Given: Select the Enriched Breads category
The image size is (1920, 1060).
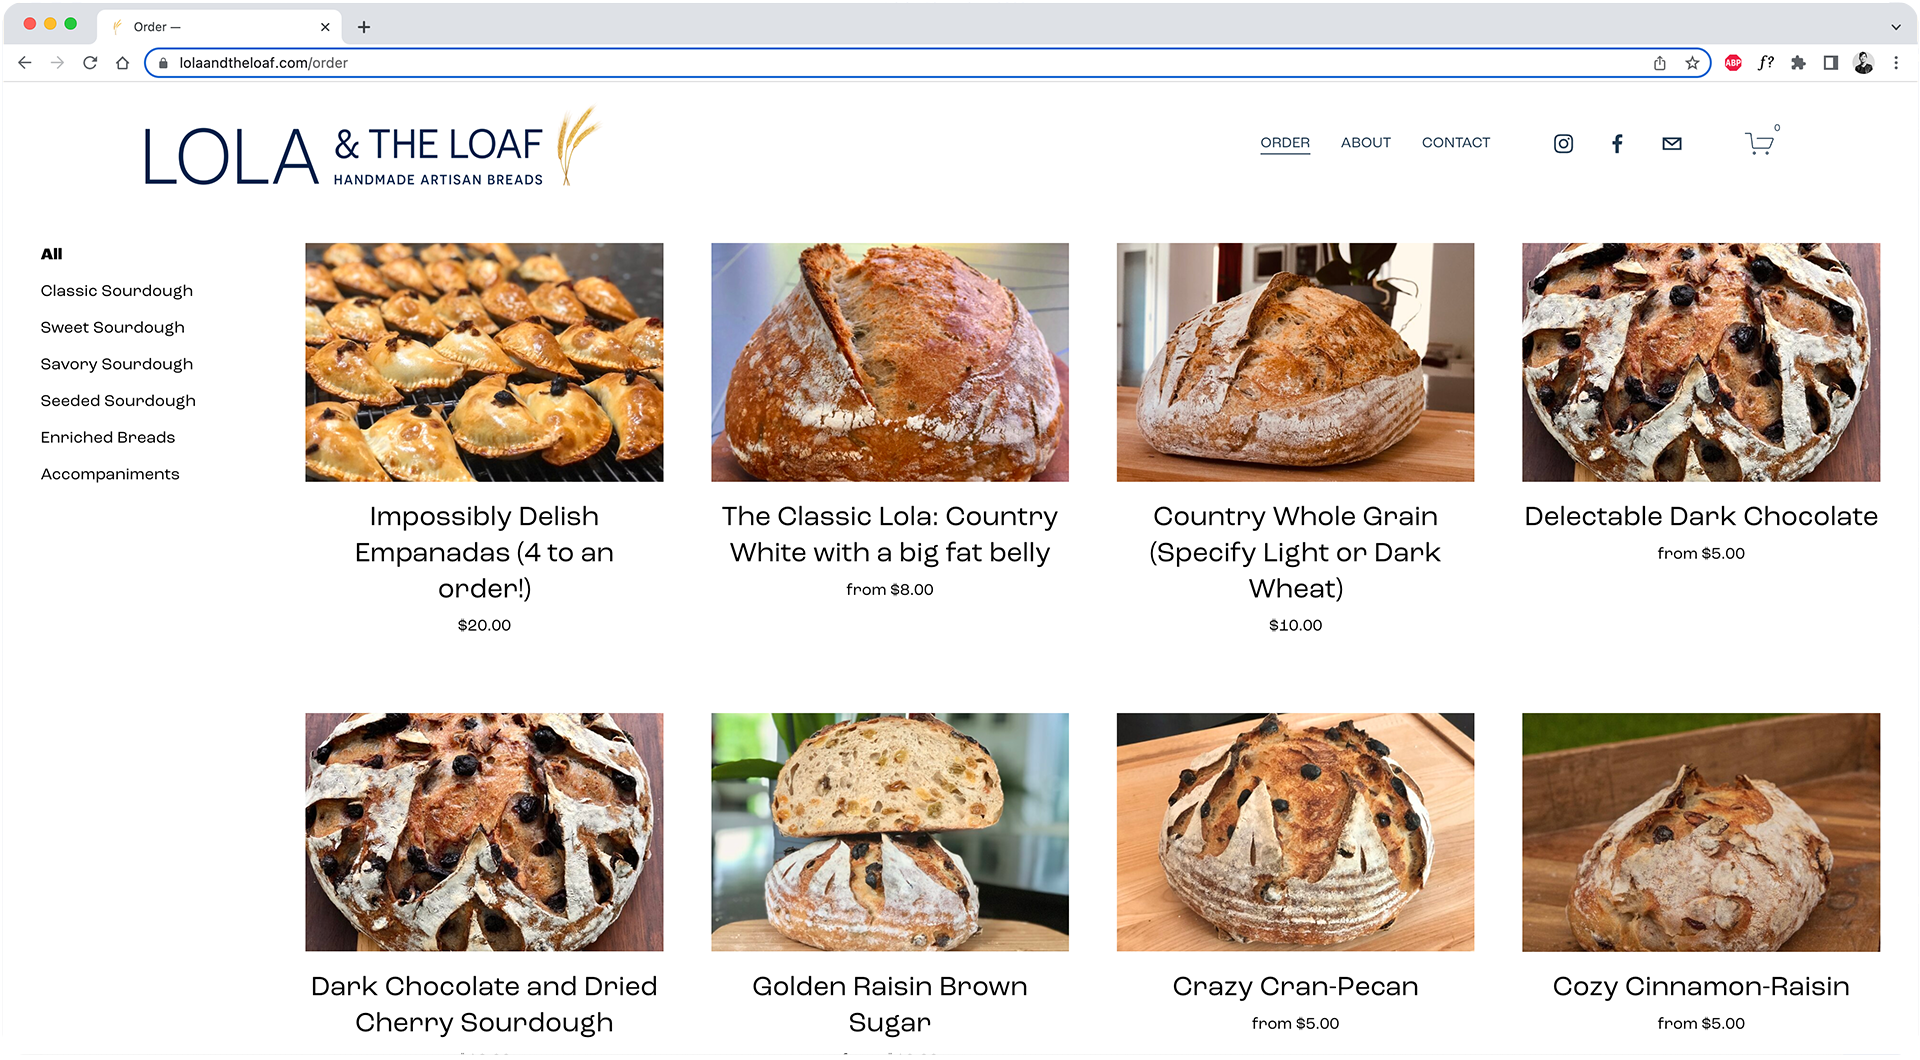Looking at the screenshot, I should click(x=108, y=438).
